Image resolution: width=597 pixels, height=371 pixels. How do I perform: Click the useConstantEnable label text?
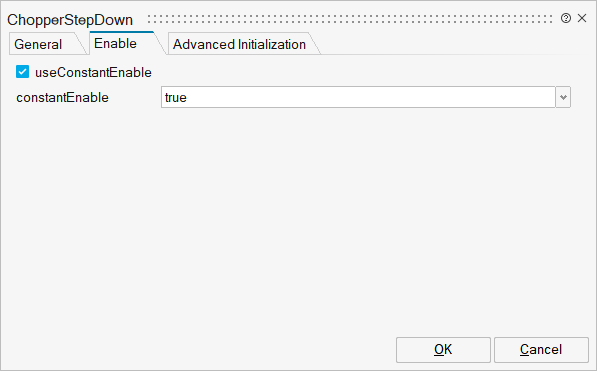[93, 72]
